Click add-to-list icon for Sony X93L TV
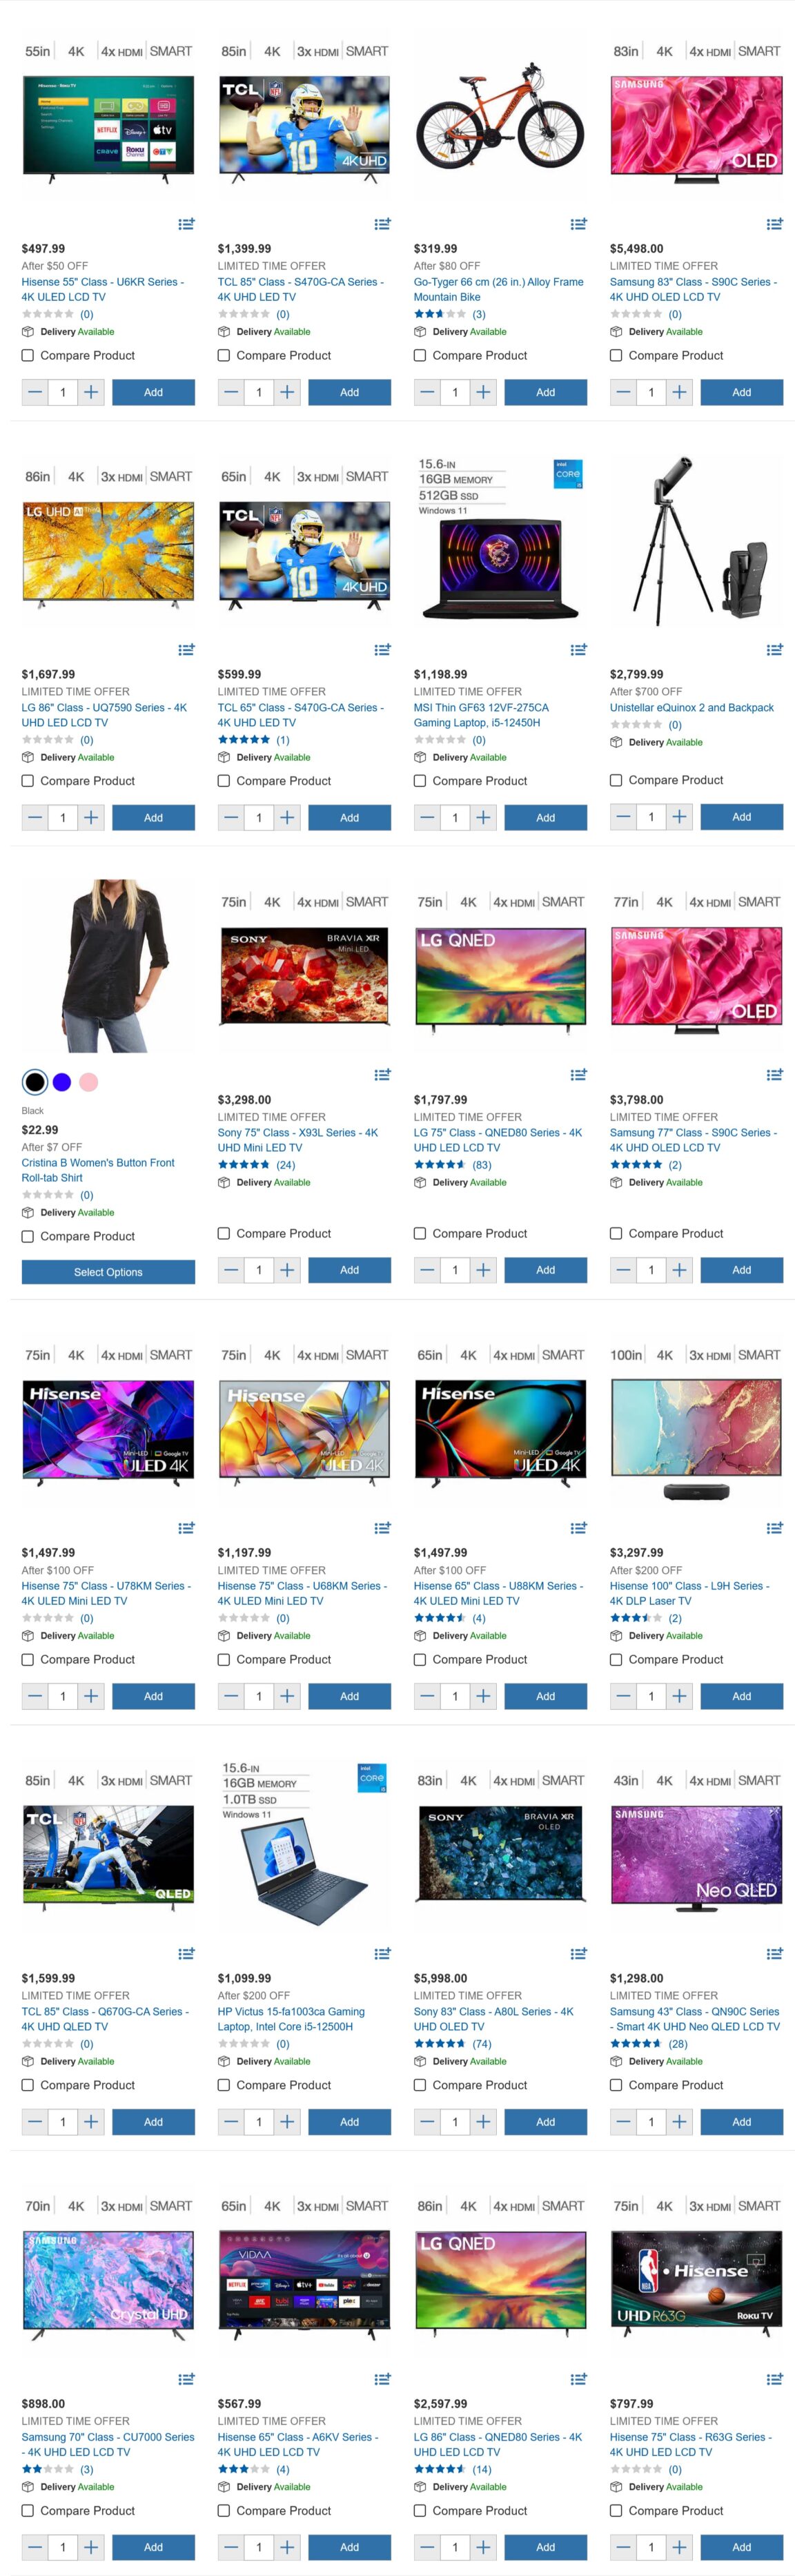 pyautogui.click(x=382, y=1075)
